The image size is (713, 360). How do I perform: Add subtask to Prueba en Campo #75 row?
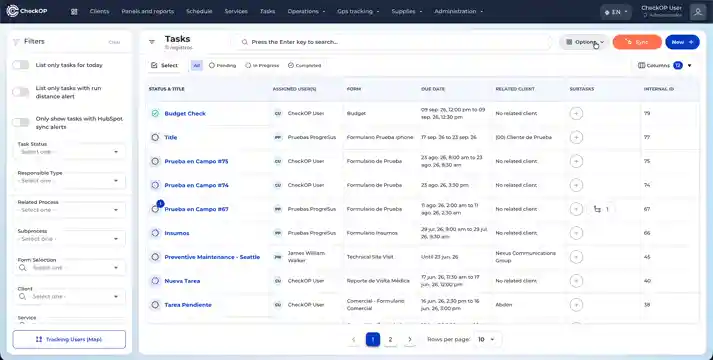click(x=576, y=161)
